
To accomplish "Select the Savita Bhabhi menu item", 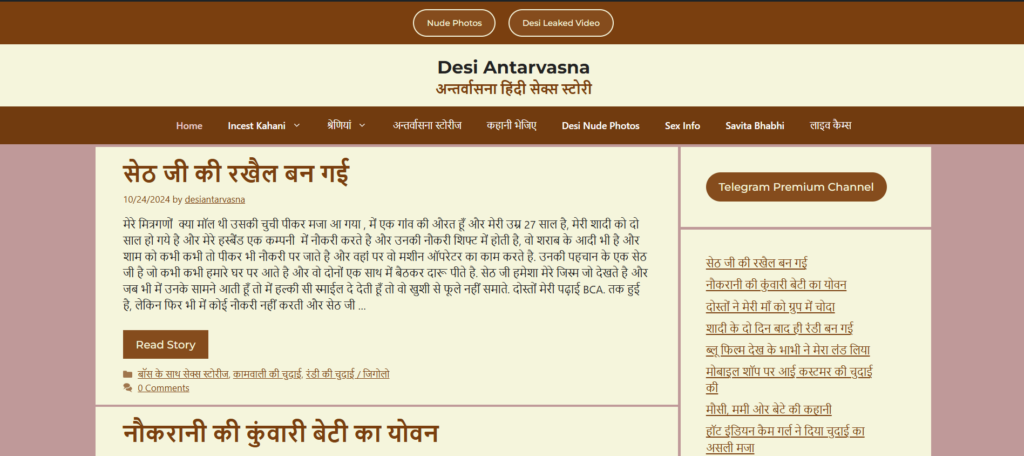I will tap(754, 126).
